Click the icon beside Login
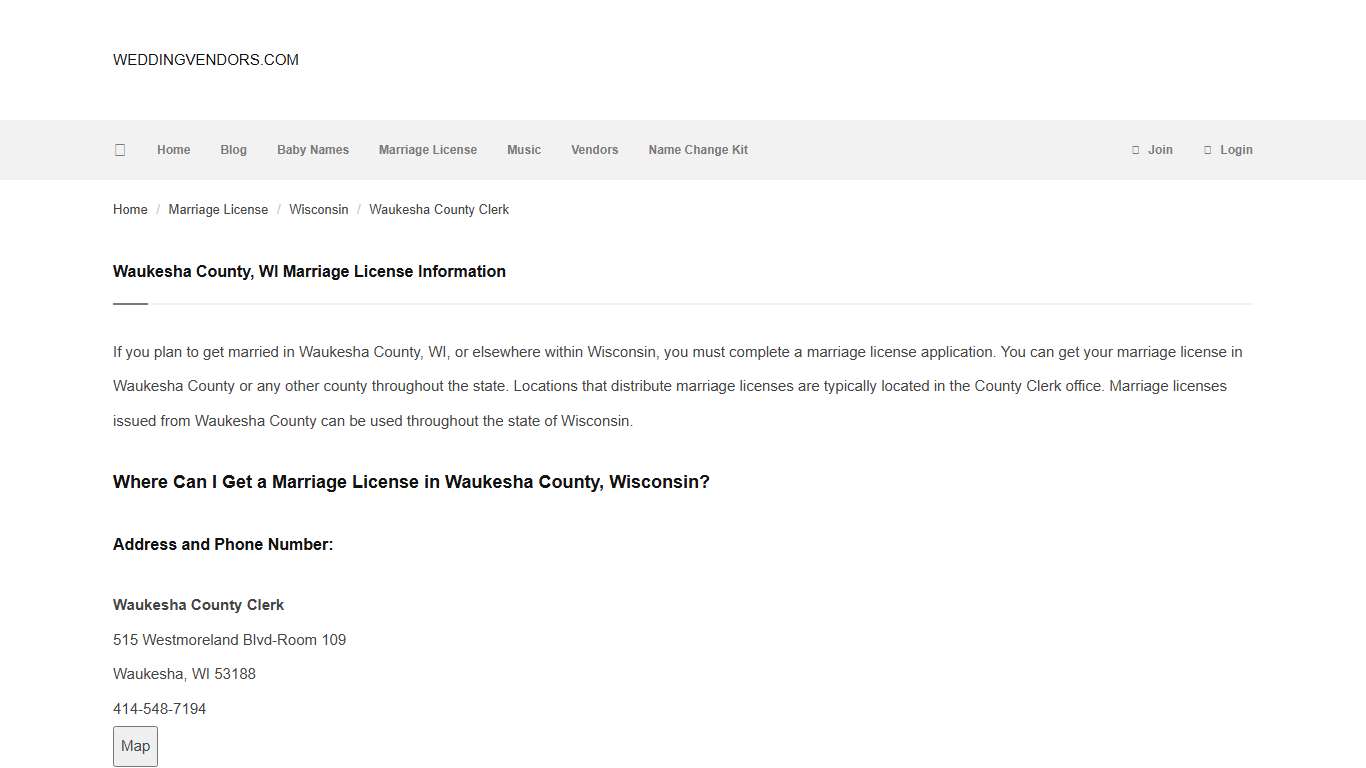 [x=1208, y=149]
